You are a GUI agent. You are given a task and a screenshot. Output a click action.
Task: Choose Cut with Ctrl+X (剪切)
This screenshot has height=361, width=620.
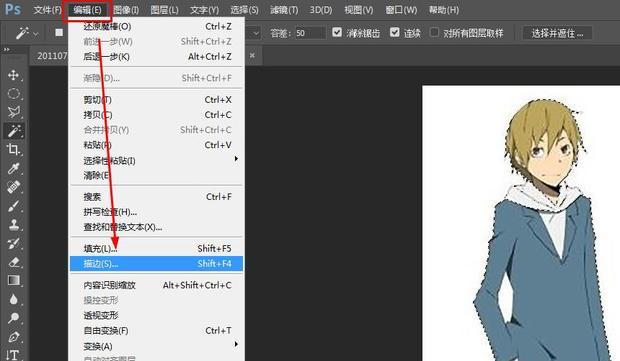tap(157, 100)
